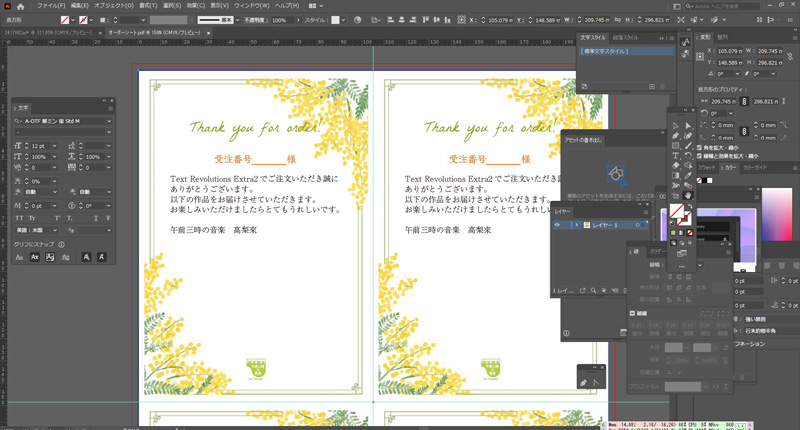This screenshot has width=800, height=430.
Task: Select the Hand tool
Action: point(688,196)
